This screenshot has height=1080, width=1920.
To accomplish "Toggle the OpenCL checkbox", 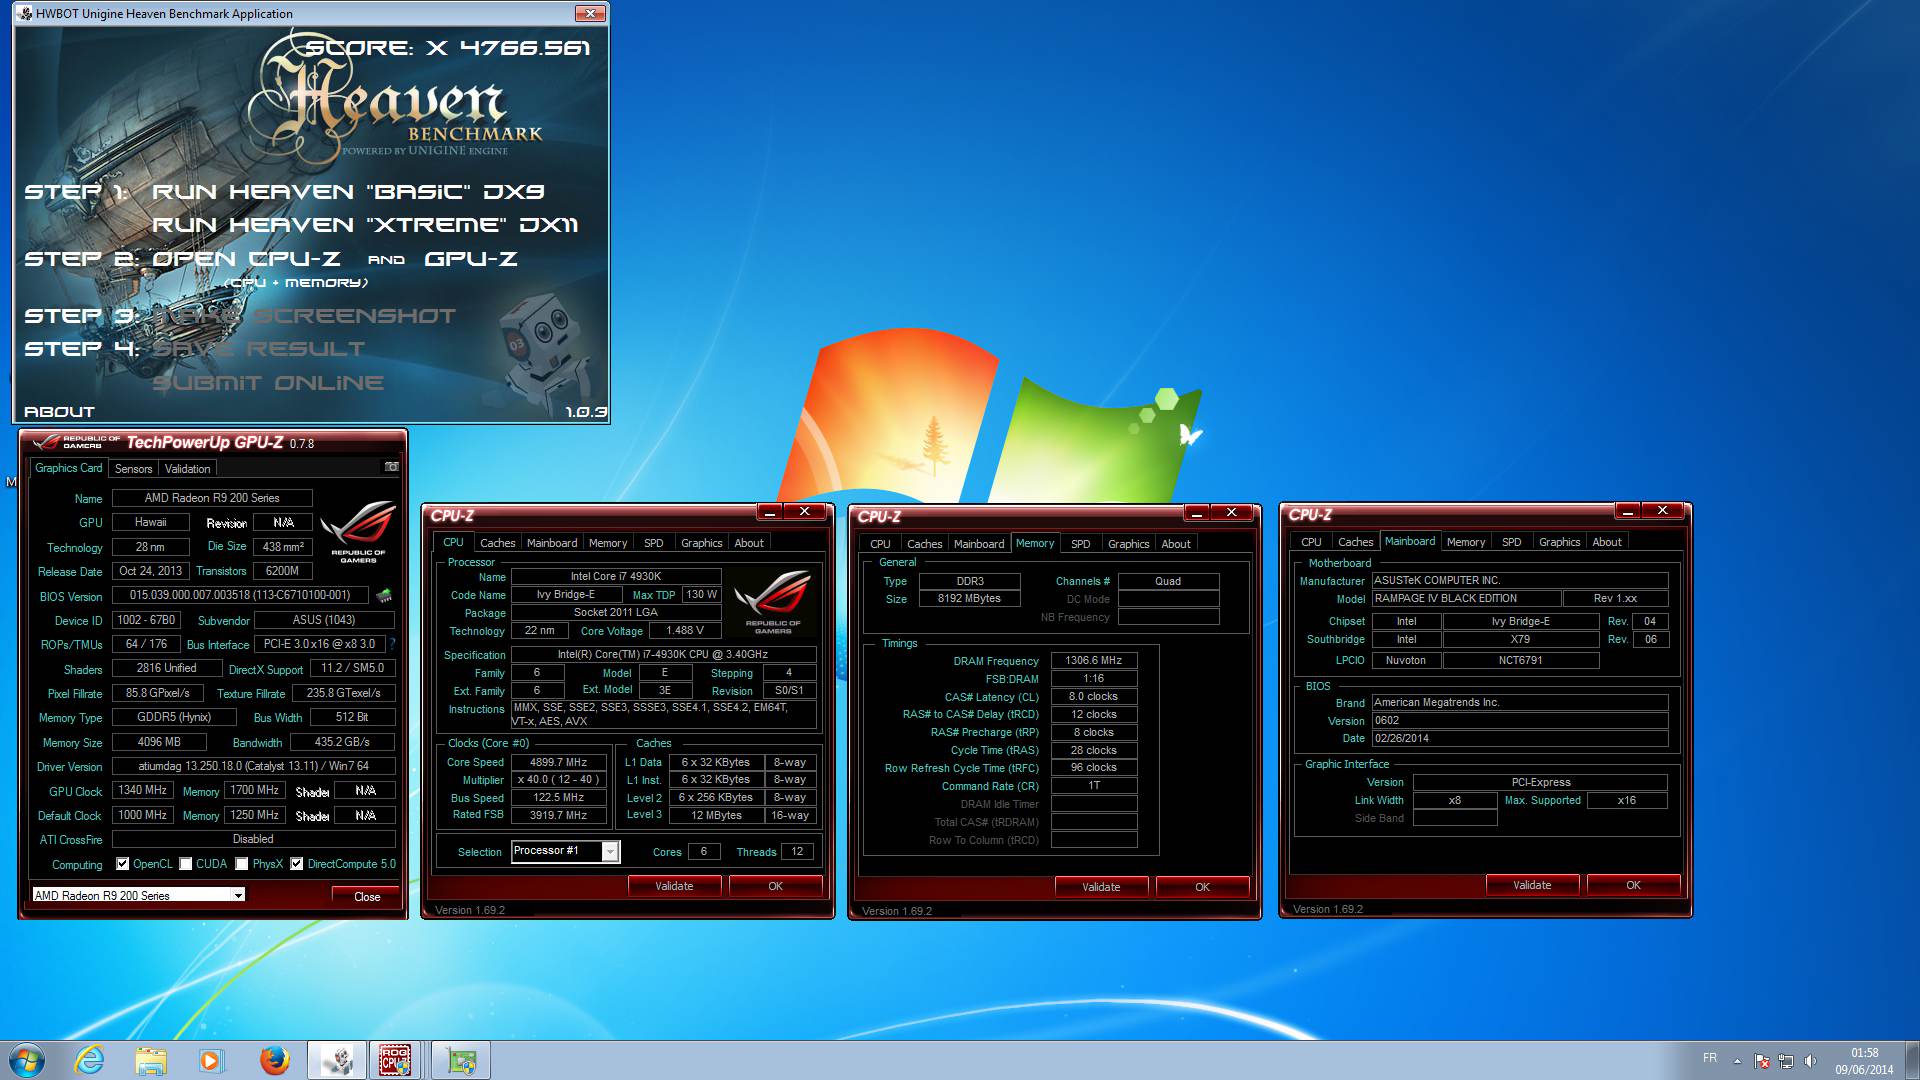I will 122,864.
